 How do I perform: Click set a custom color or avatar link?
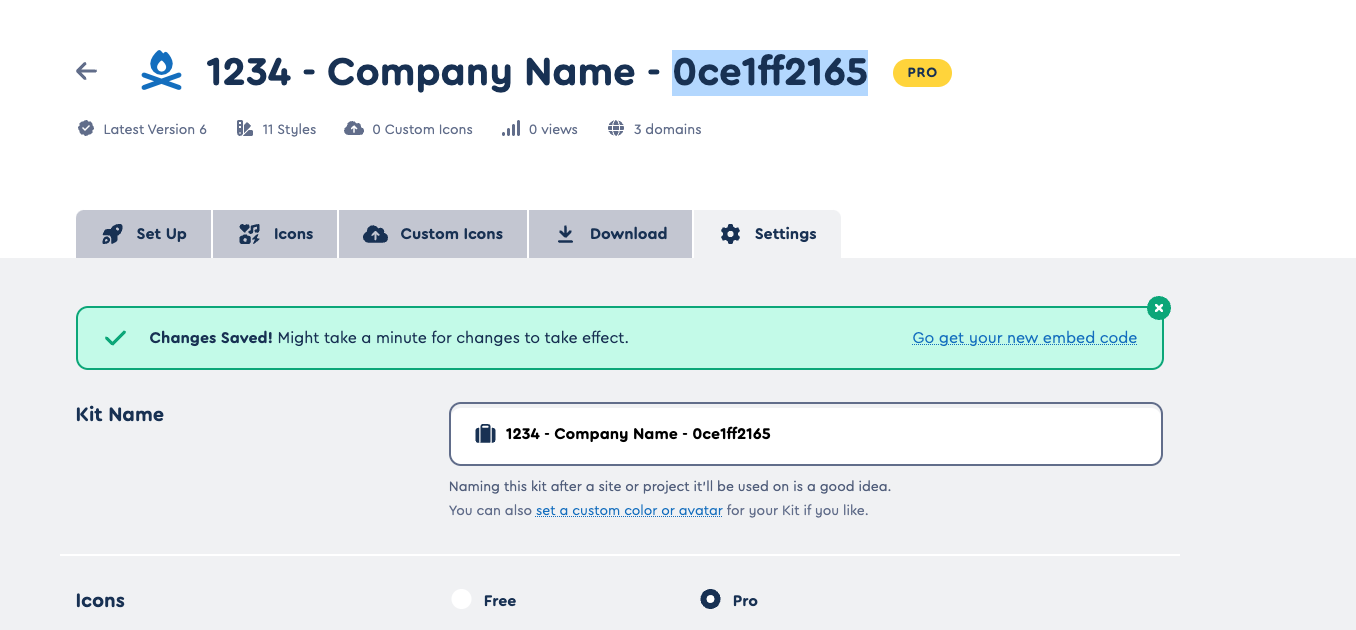(x=629, y=510)
